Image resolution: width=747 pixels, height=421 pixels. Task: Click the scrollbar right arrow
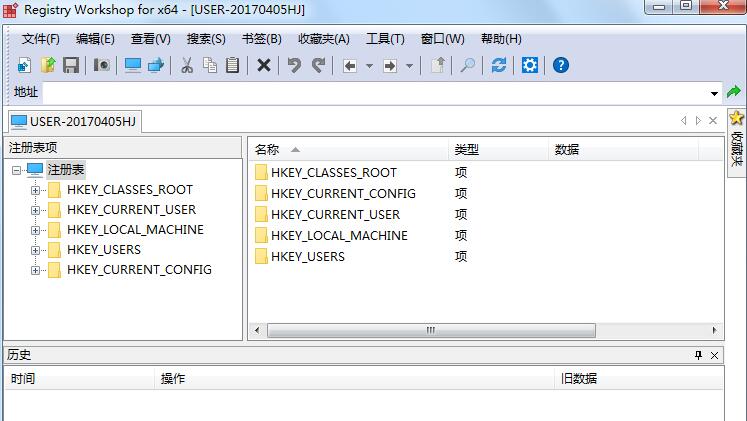pos(714,330)
